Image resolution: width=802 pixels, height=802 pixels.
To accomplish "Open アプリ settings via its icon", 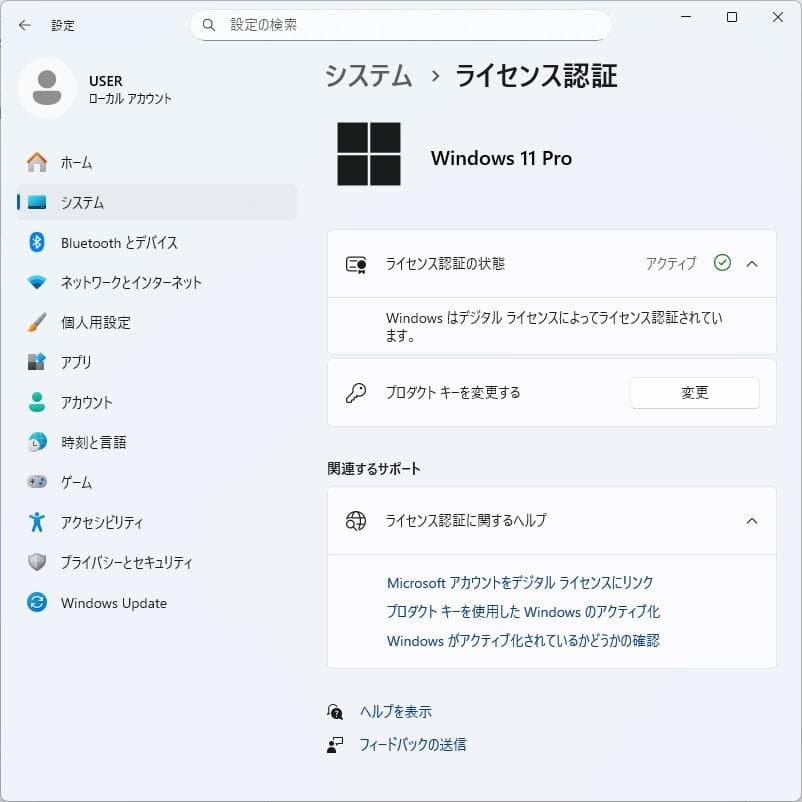I will pos(37,362).
